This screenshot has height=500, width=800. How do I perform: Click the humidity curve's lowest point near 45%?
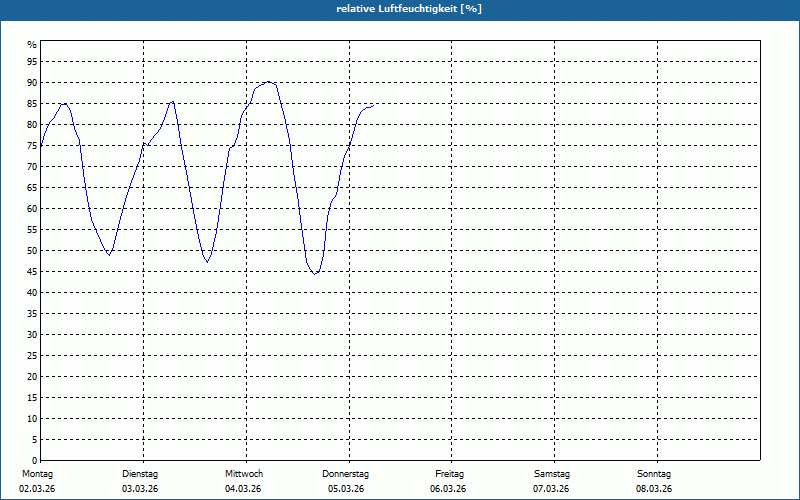(315, 274)
